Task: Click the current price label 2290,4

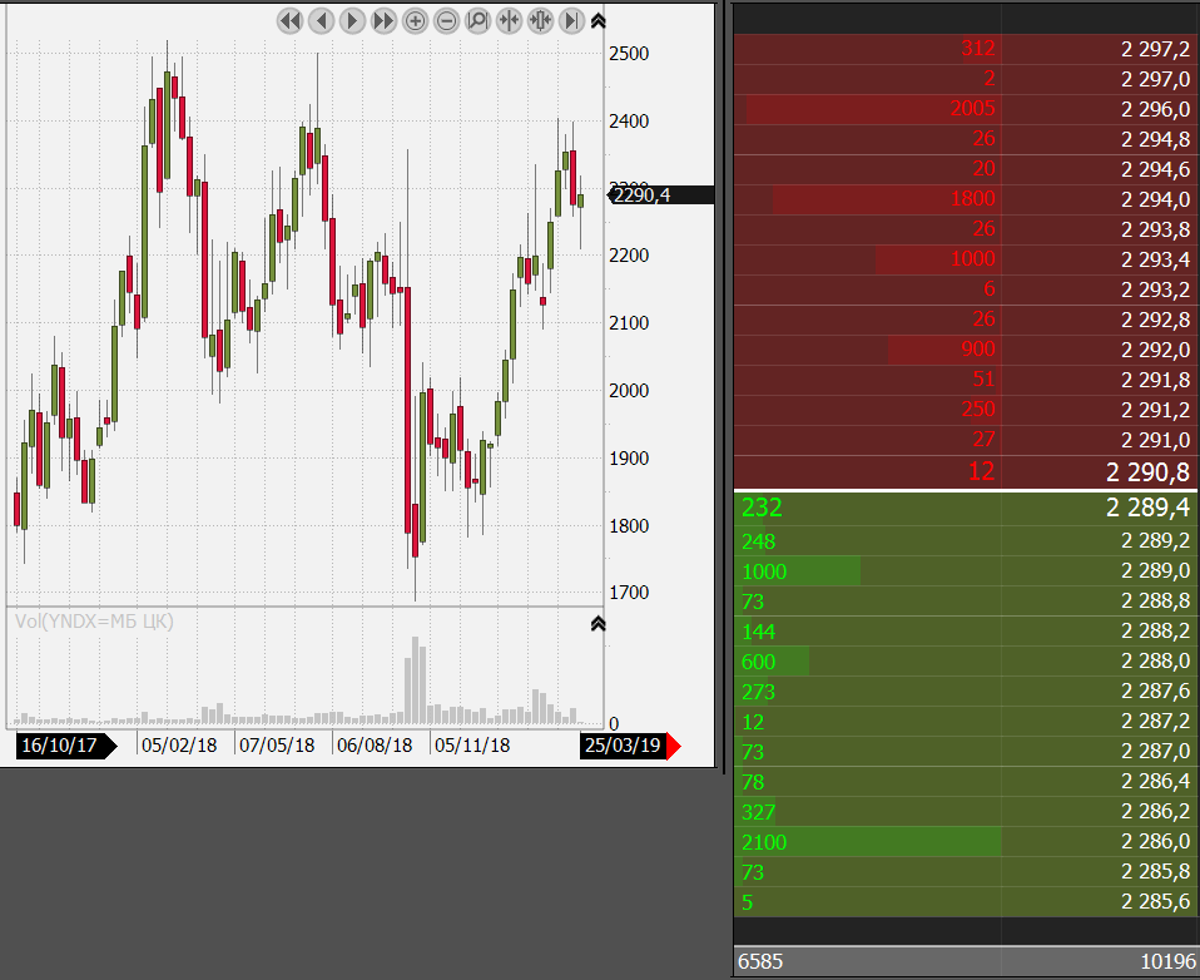Action: click(662, 195)
